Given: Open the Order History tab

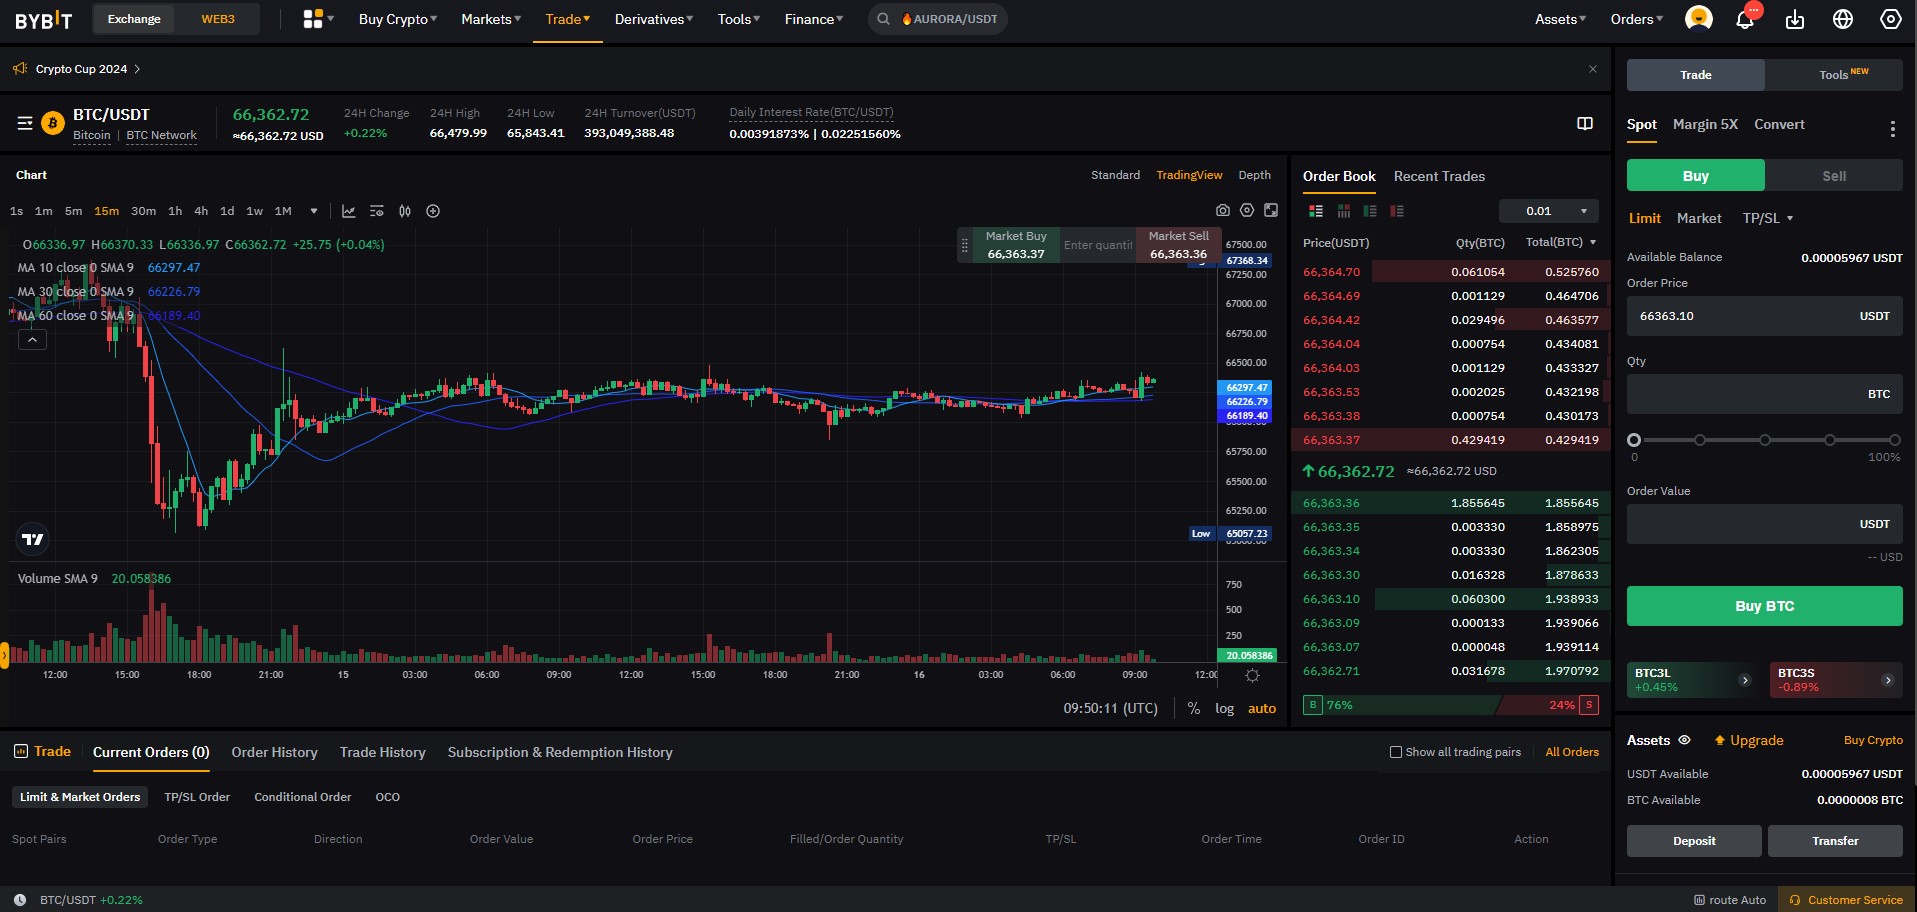Looking at the screenshot, I should click(x=273, y=752).
